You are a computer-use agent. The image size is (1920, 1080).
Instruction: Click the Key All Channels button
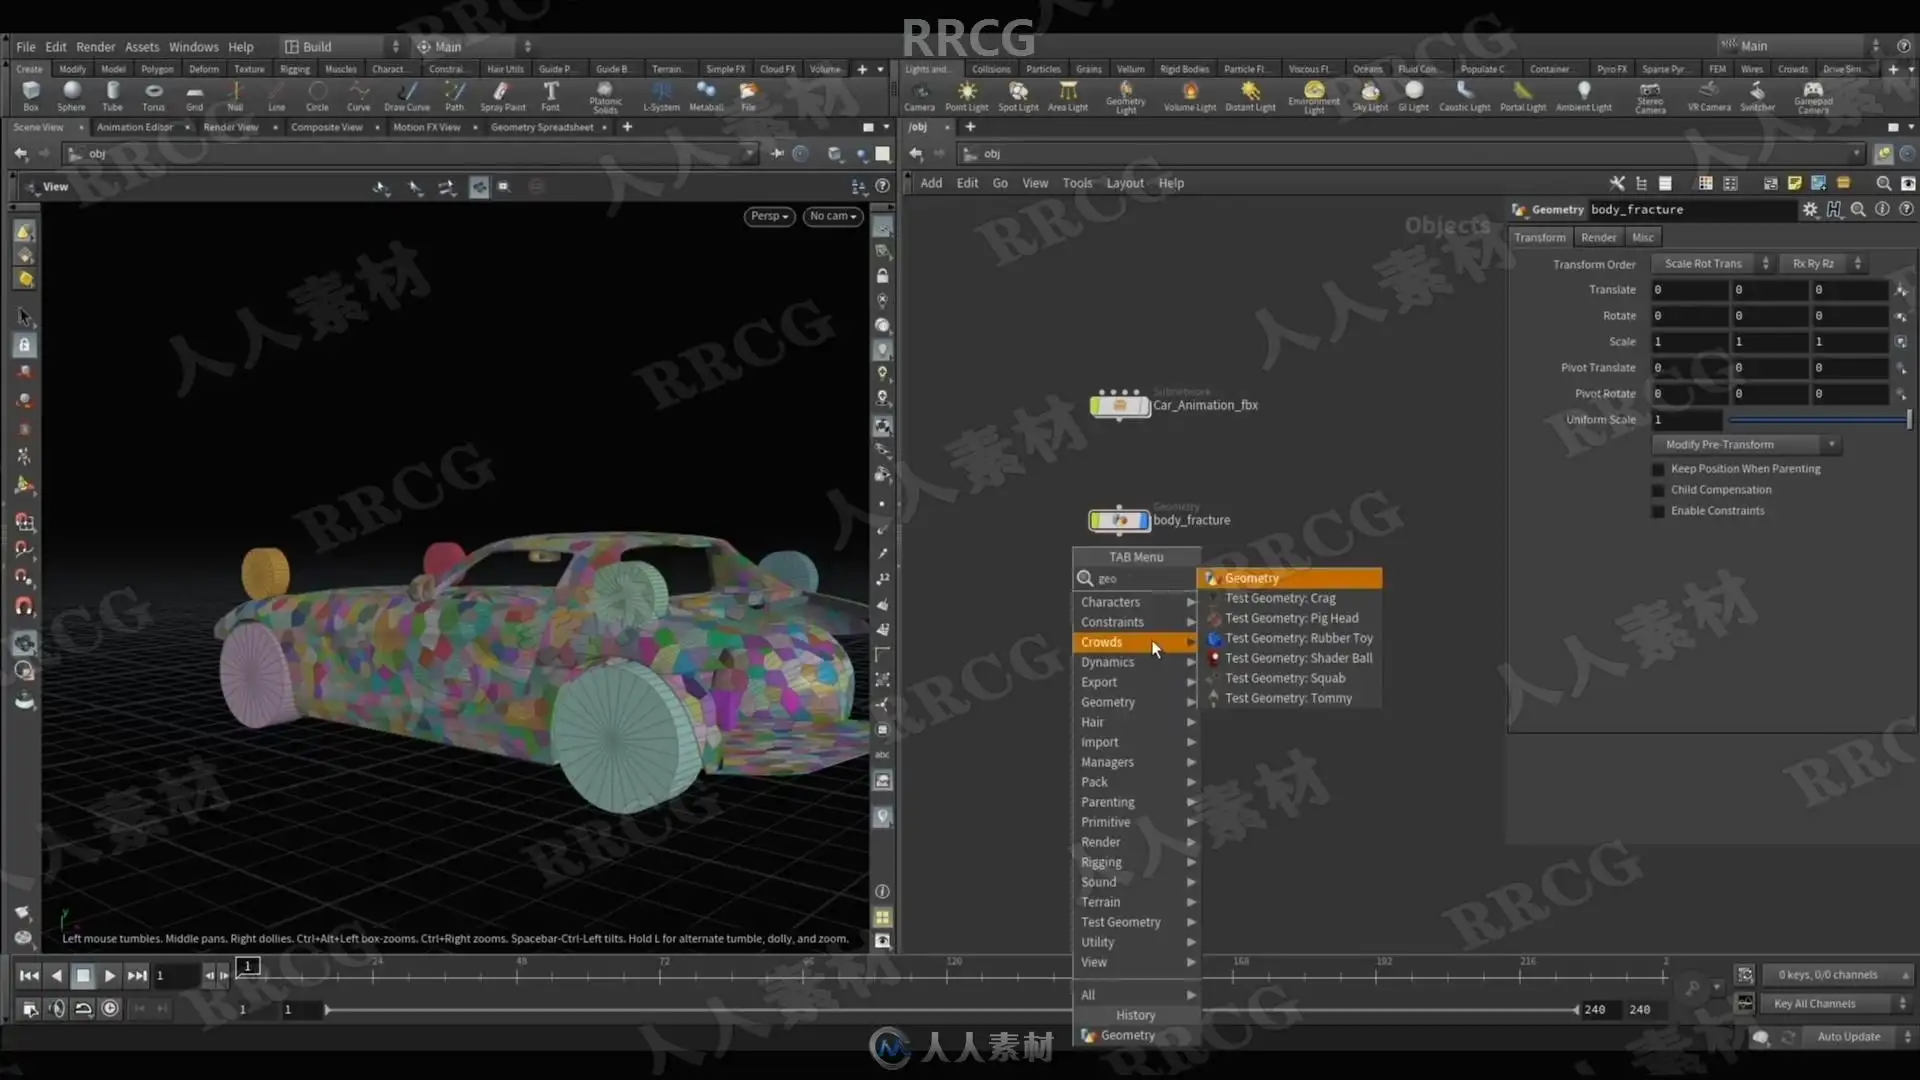pyautogui.click(x=1814, y=1004)
